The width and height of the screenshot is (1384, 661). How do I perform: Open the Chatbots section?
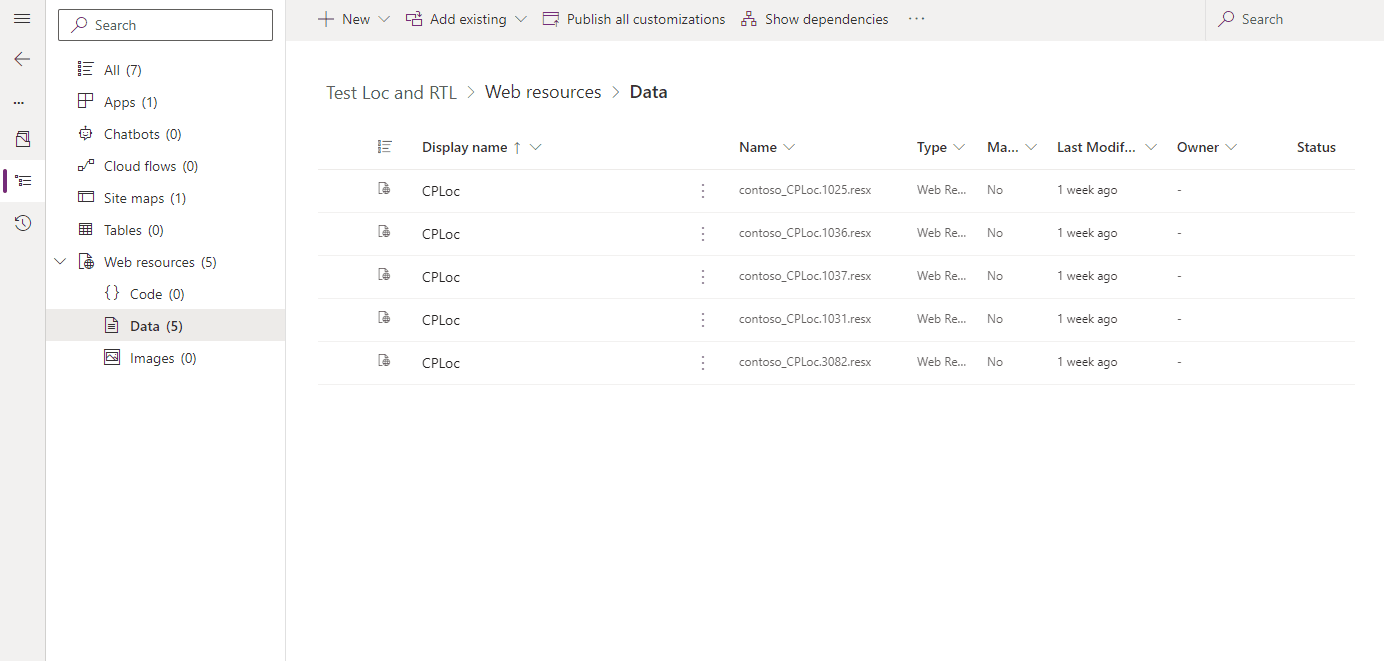[129, 133]
